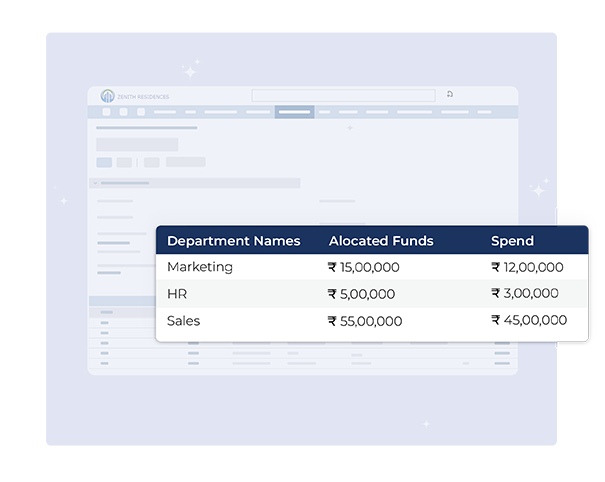Click the Zenith Residences brand name text
605x482 pixels.
click(x=144, y=97)
